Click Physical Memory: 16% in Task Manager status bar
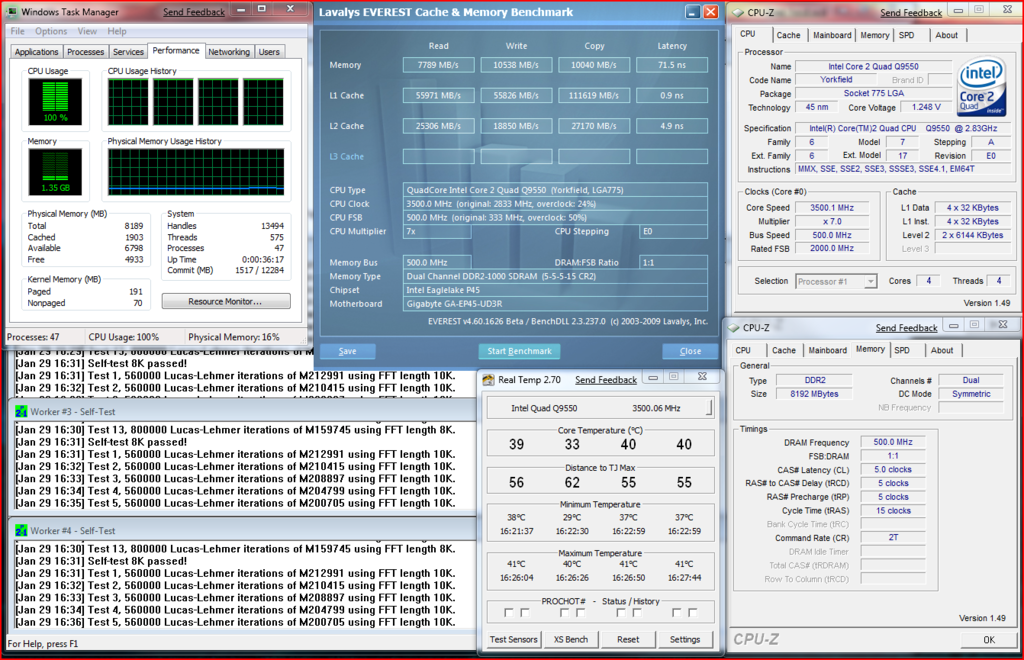This screenshot has height=660, width=1024. (x=234, y=337)
